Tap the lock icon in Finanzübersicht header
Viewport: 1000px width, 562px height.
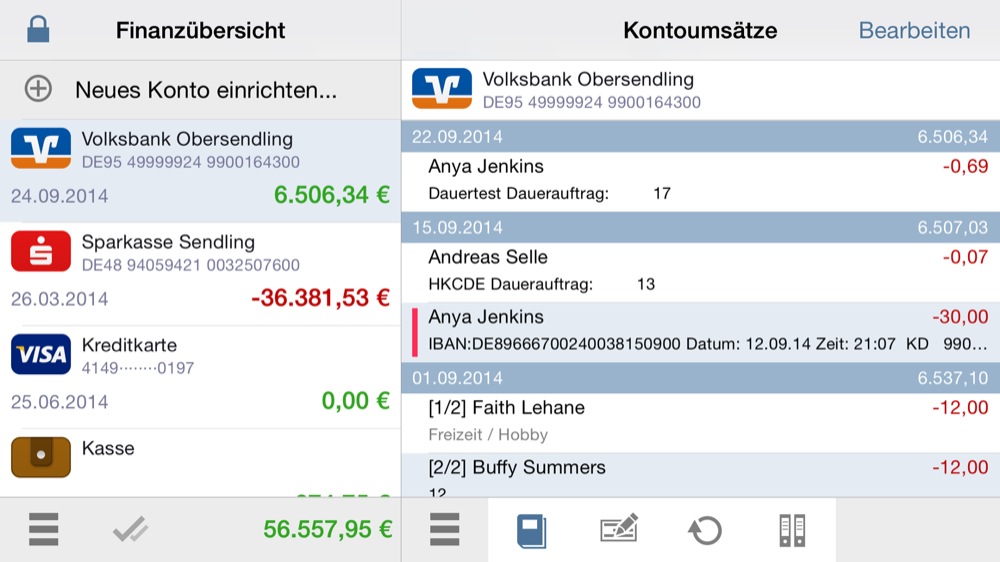(x=39, y=29)
